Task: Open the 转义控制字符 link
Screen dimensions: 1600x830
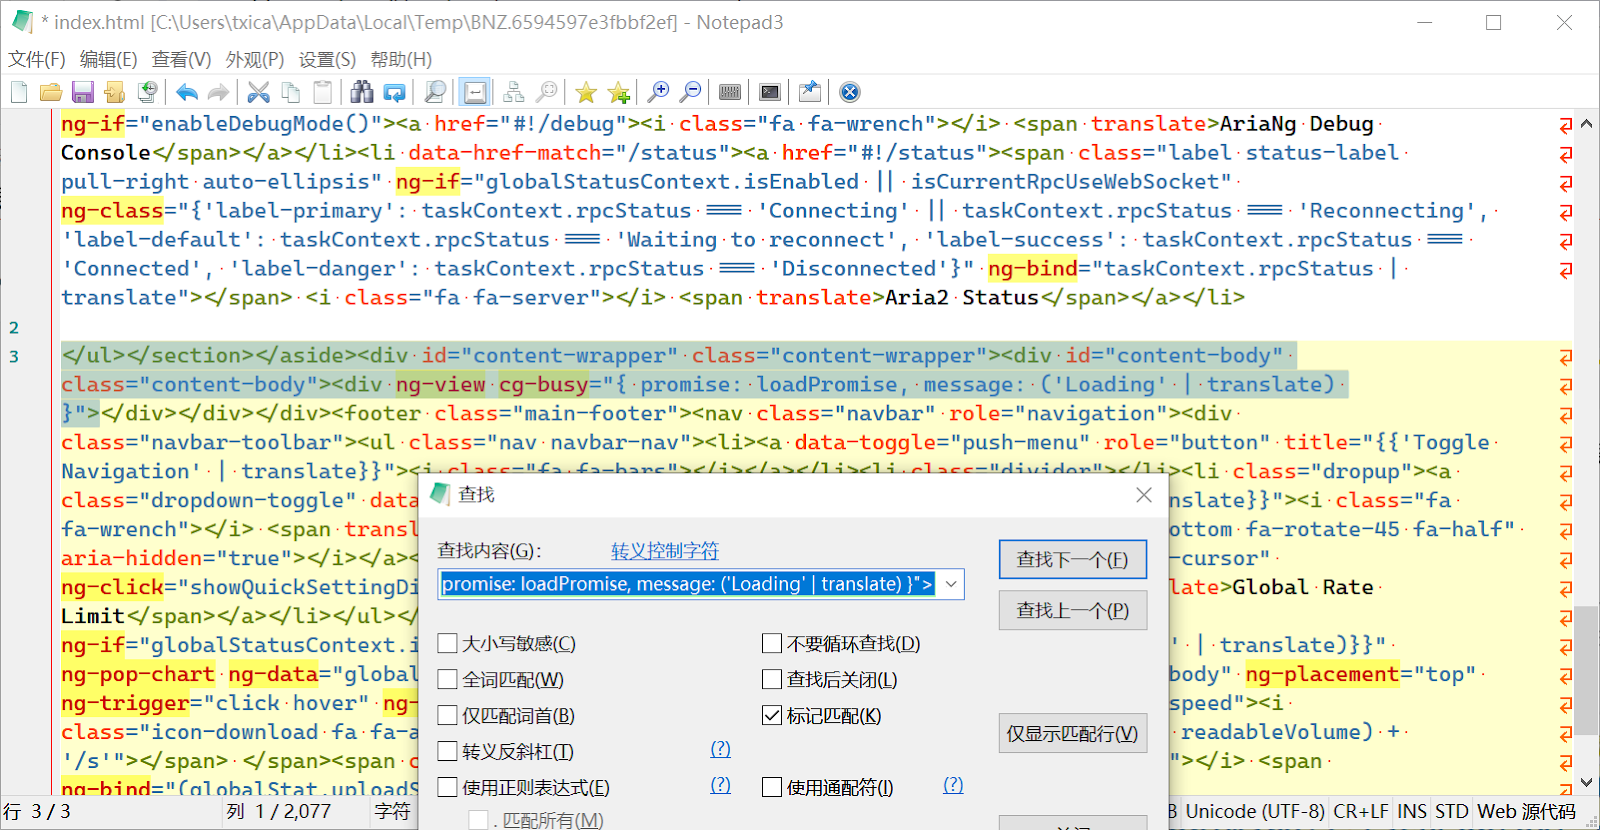Action: pyautogui.click(x=665, y=551)
